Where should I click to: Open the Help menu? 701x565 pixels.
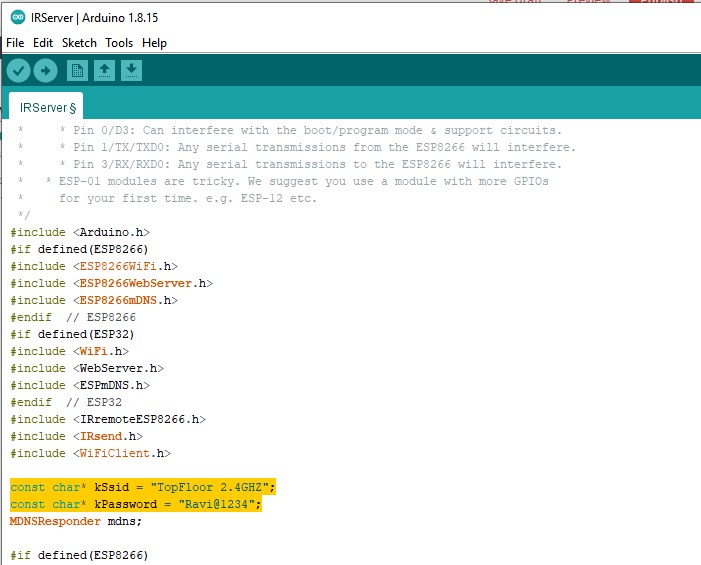[x=154, y=43]
